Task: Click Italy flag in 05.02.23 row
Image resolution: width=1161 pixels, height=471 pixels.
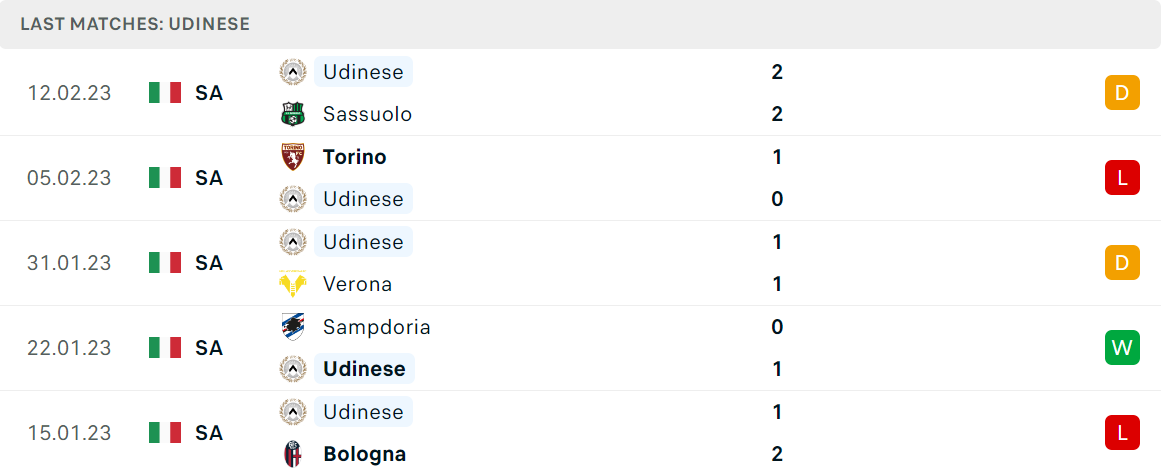Action: [x=165, y=178]
